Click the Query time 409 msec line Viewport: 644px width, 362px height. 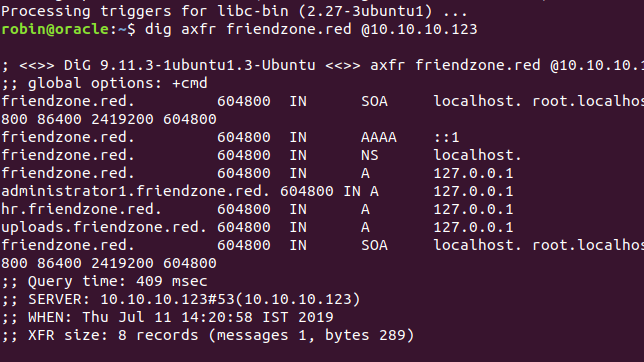click(104, 281)
